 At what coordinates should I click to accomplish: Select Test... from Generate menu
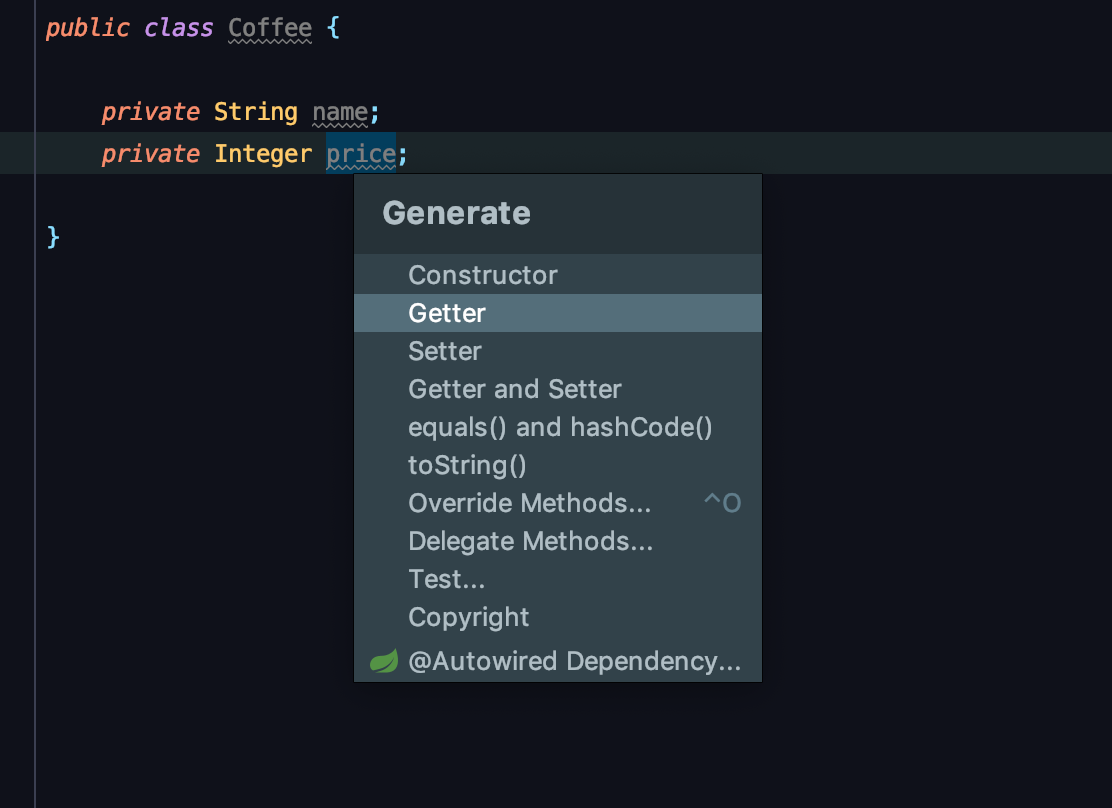(x=447, y=579)
